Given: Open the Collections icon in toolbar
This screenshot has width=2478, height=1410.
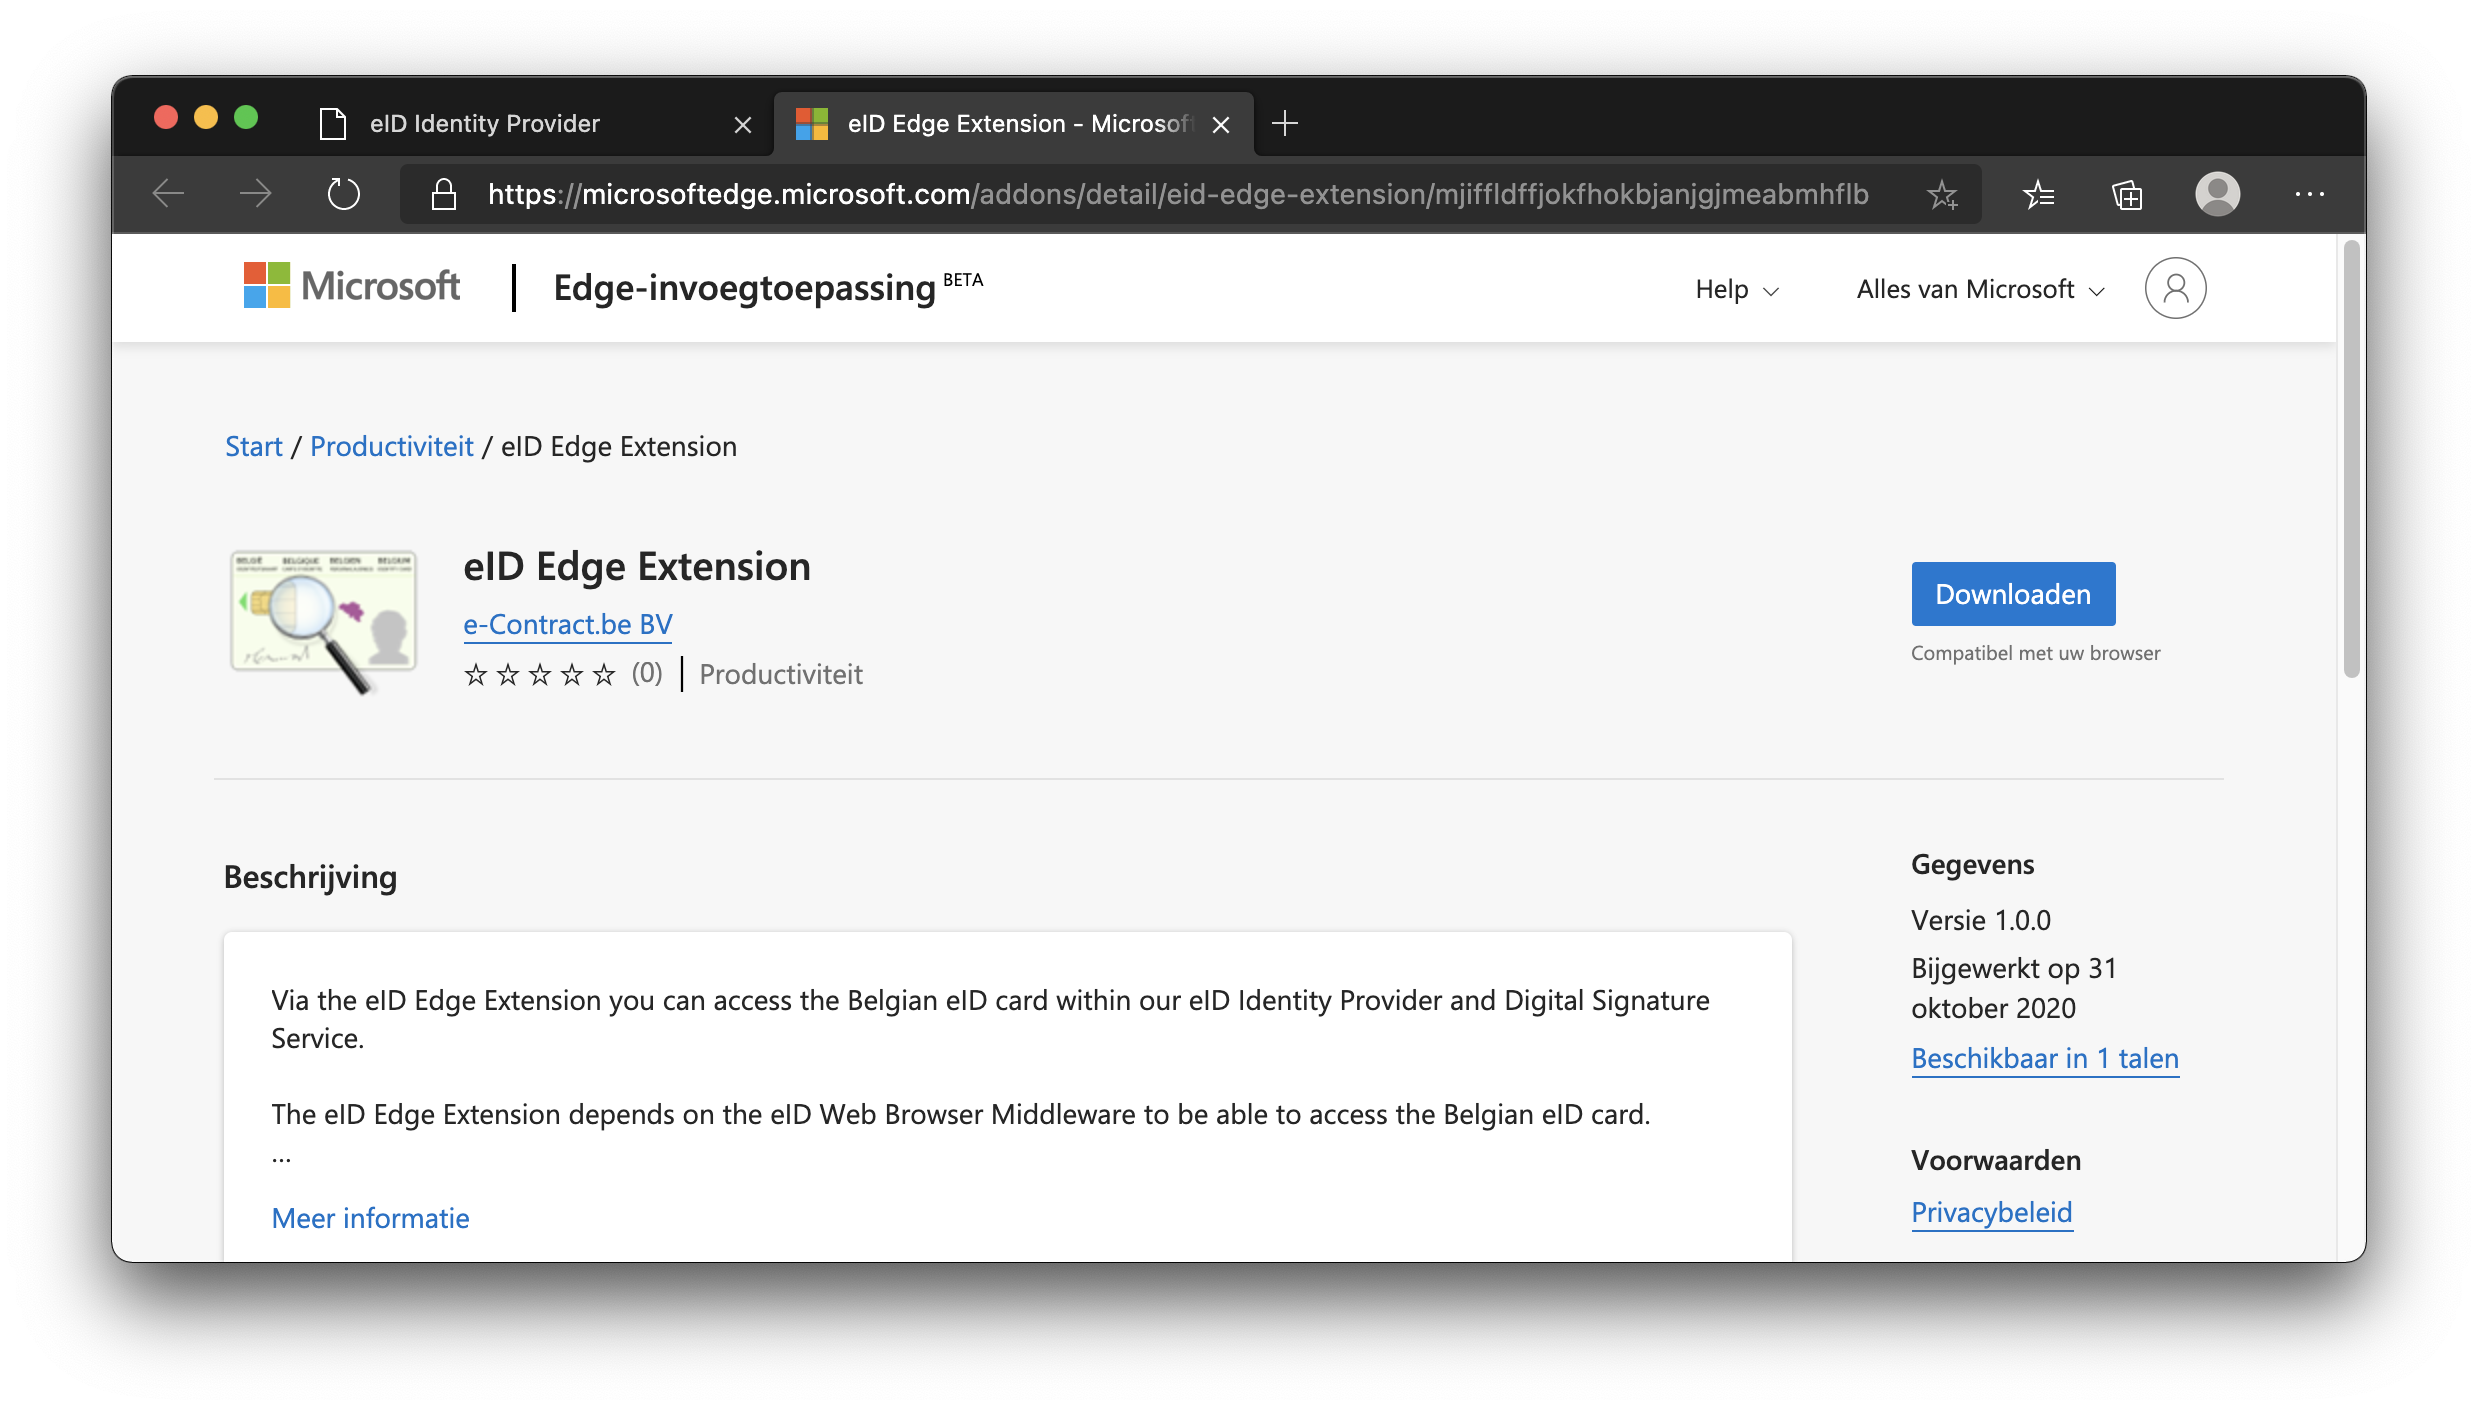Looking at the screenshot, I should tap(2127, 194).
